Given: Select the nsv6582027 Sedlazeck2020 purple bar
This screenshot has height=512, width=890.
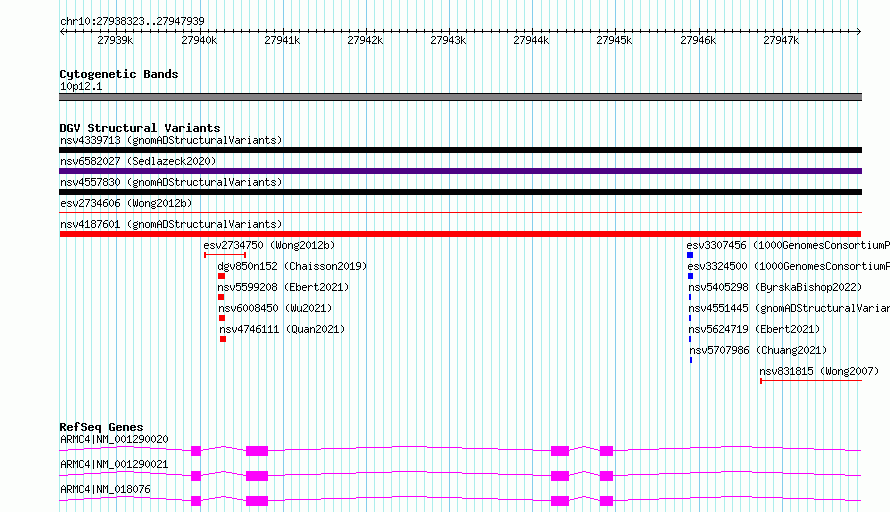Looking at the screenshot, I should point(460,171).
